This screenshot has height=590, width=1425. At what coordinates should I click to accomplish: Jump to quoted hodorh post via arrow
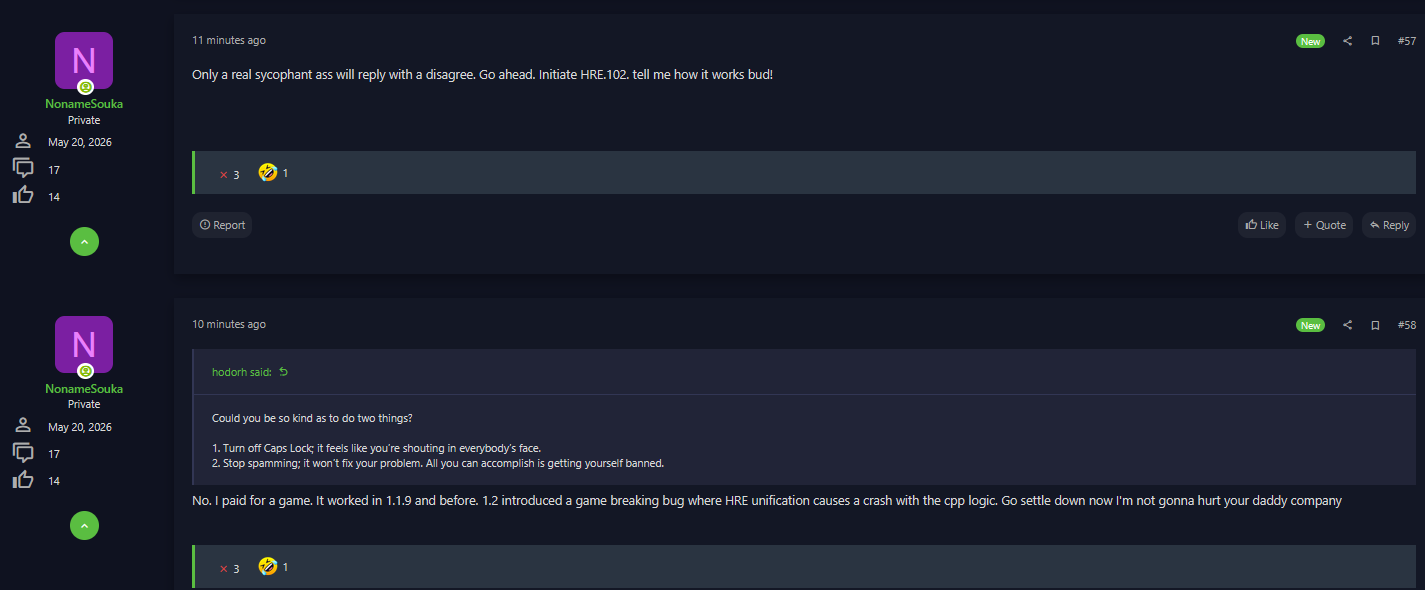coord(283,372)
